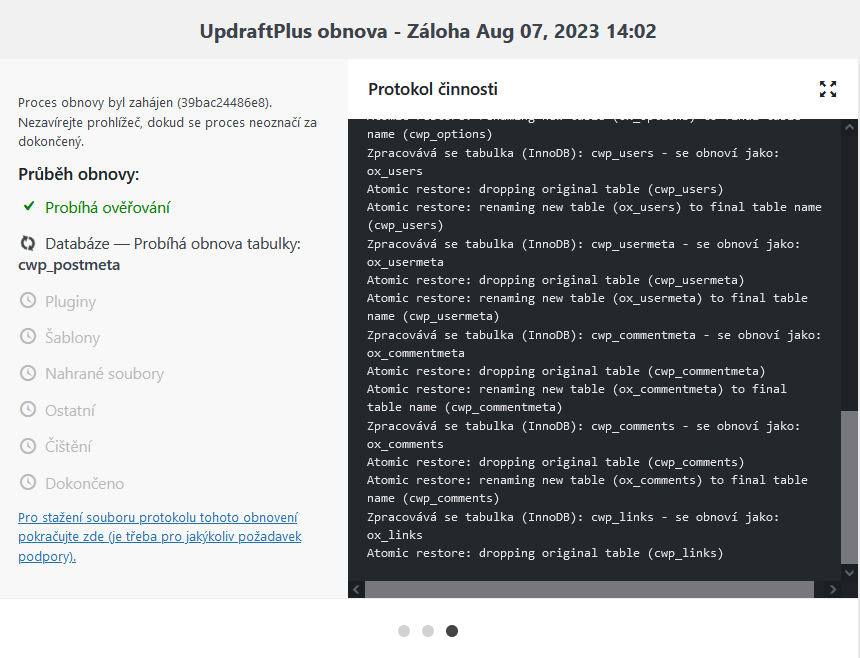Click the clock icon next to Čištění
Screen dimensions: 860x658
pos(27,446)
